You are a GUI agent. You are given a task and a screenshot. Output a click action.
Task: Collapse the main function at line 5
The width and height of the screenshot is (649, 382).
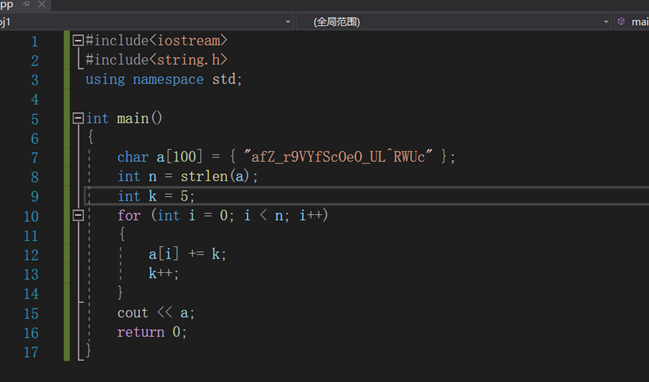tap(78, 118)
